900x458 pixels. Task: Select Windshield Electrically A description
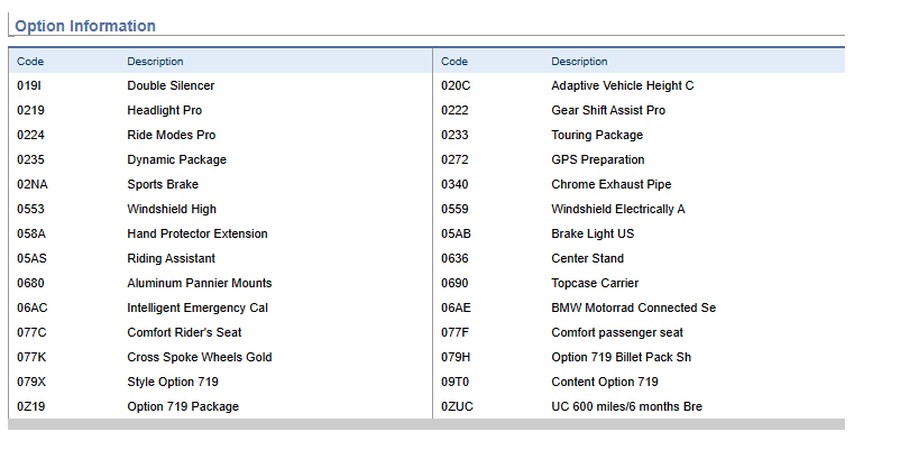(x=618, y=209)
